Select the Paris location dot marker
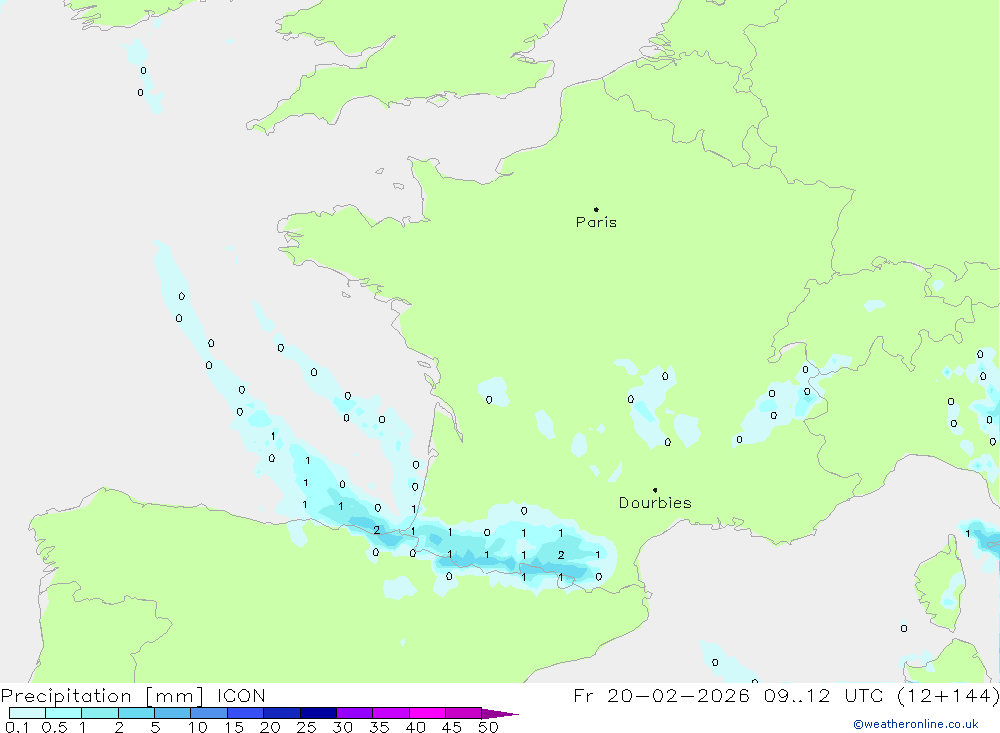This screenshot has height=733, width=1000. point(596,209)
